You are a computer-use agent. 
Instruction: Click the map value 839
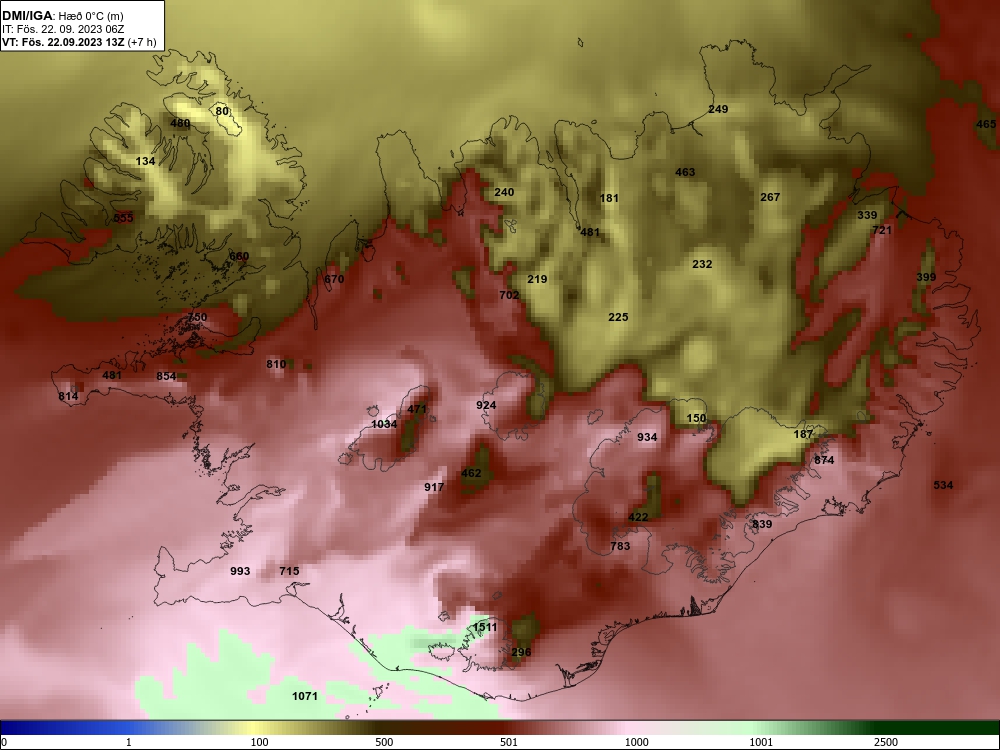(x=762, y=524)
